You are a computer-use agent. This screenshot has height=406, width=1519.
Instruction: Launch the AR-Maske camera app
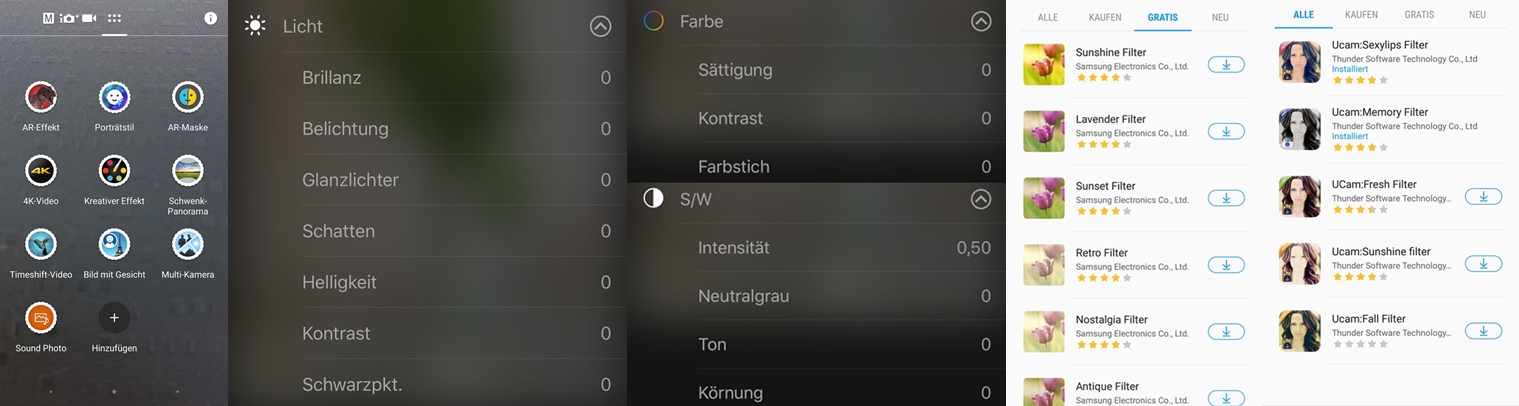coord(187,98)
